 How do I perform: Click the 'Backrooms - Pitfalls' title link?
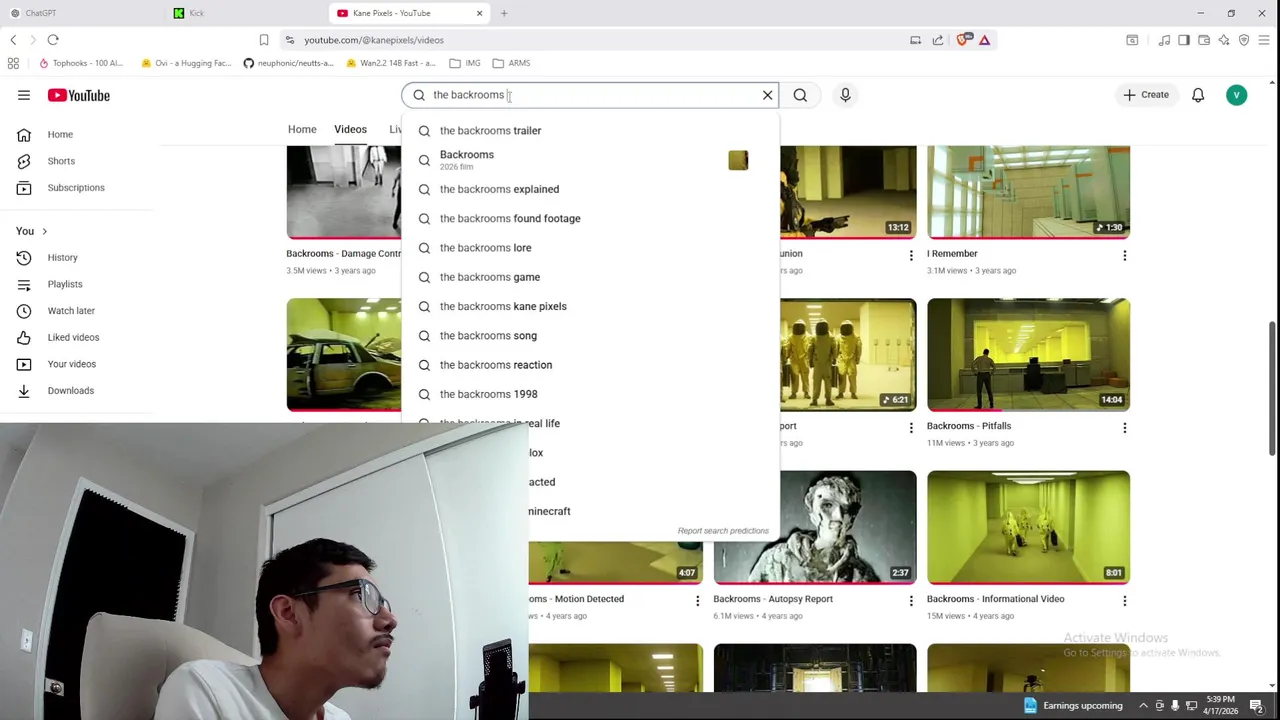(x=968, y=426)
